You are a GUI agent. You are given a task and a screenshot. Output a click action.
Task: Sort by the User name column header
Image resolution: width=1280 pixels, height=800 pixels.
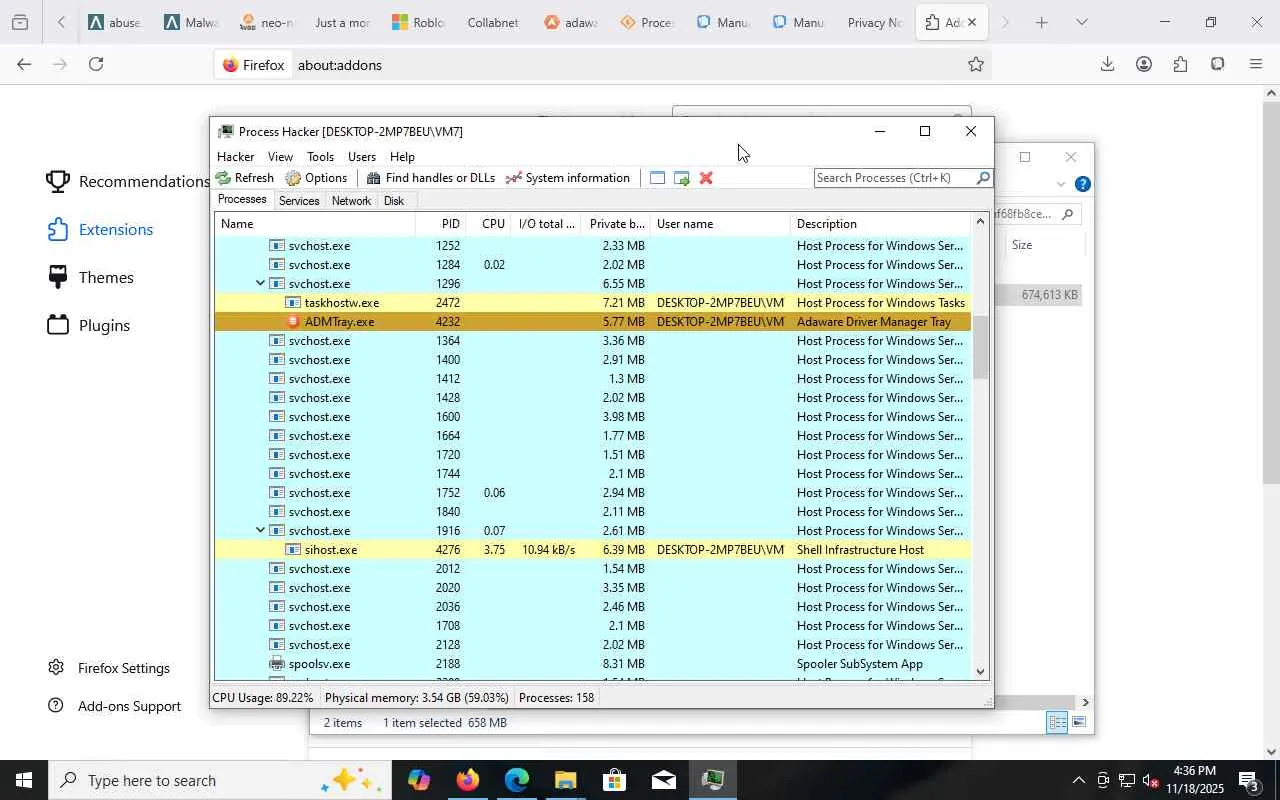click(x=720, y=224)
